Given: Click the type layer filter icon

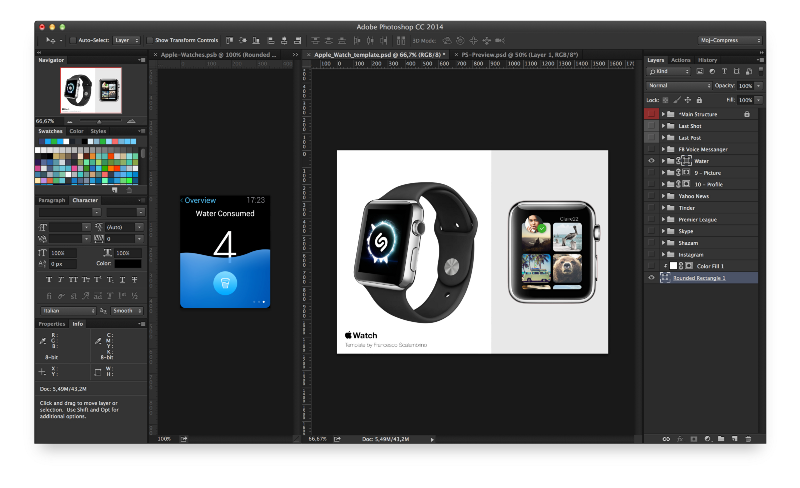Looking at the screenshot, I should pyautogui.click(x=724, y=71).
